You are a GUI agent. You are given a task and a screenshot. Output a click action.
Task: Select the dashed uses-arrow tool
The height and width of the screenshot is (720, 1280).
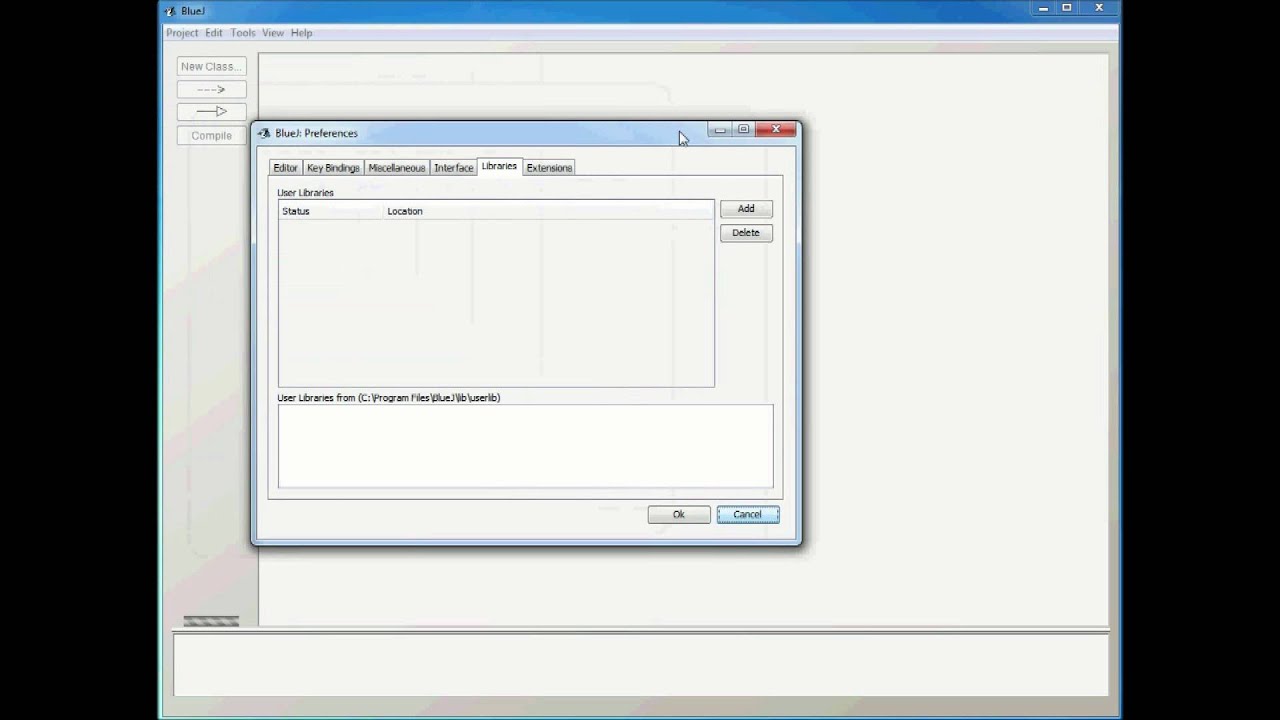coord(211,90)
